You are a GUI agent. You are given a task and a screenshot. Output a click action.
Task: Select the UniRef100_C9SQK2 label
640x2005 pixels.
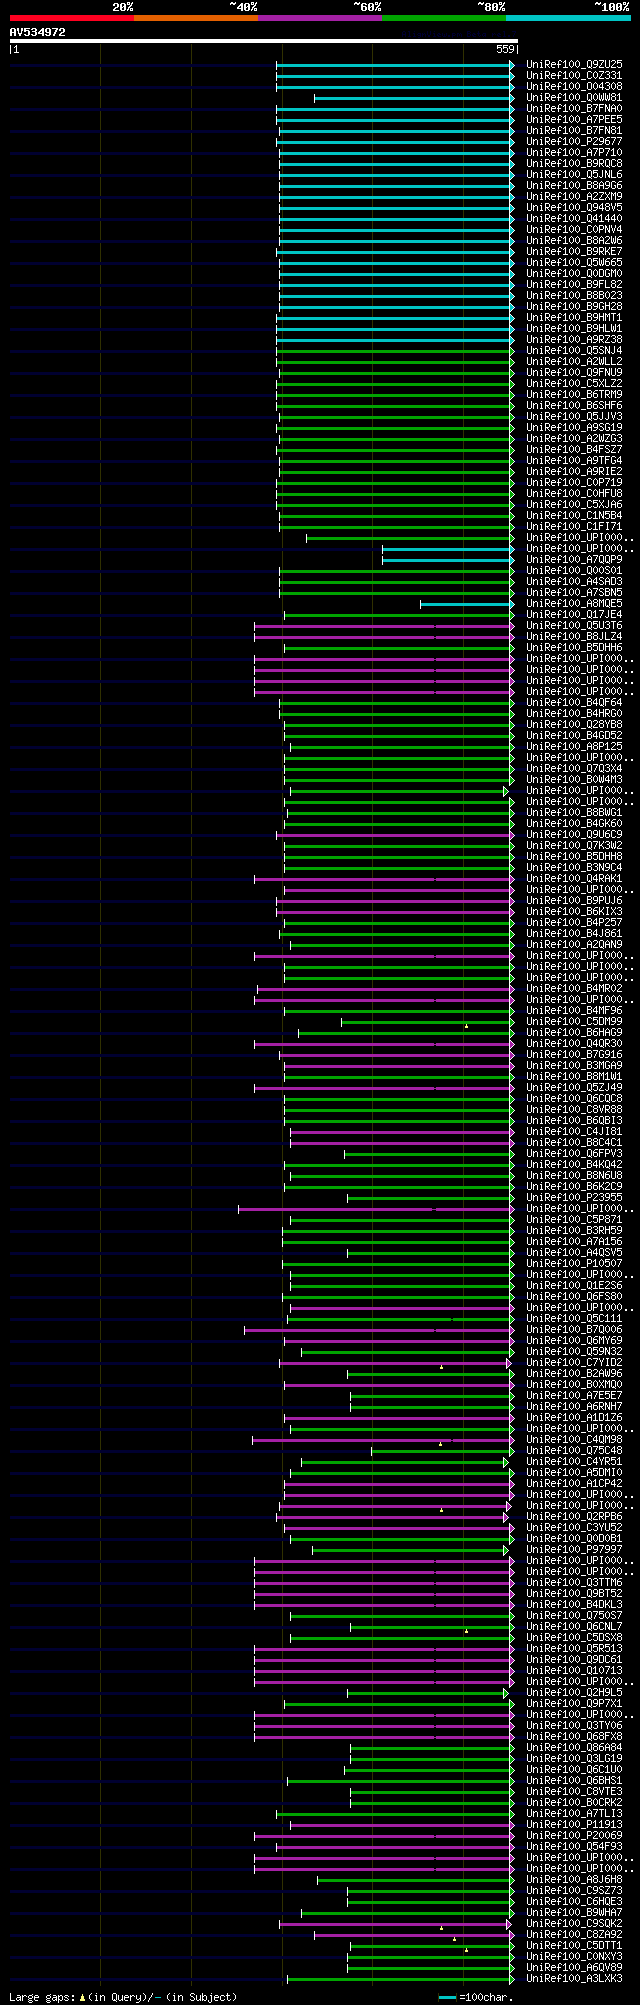[x=574, y=1923]
